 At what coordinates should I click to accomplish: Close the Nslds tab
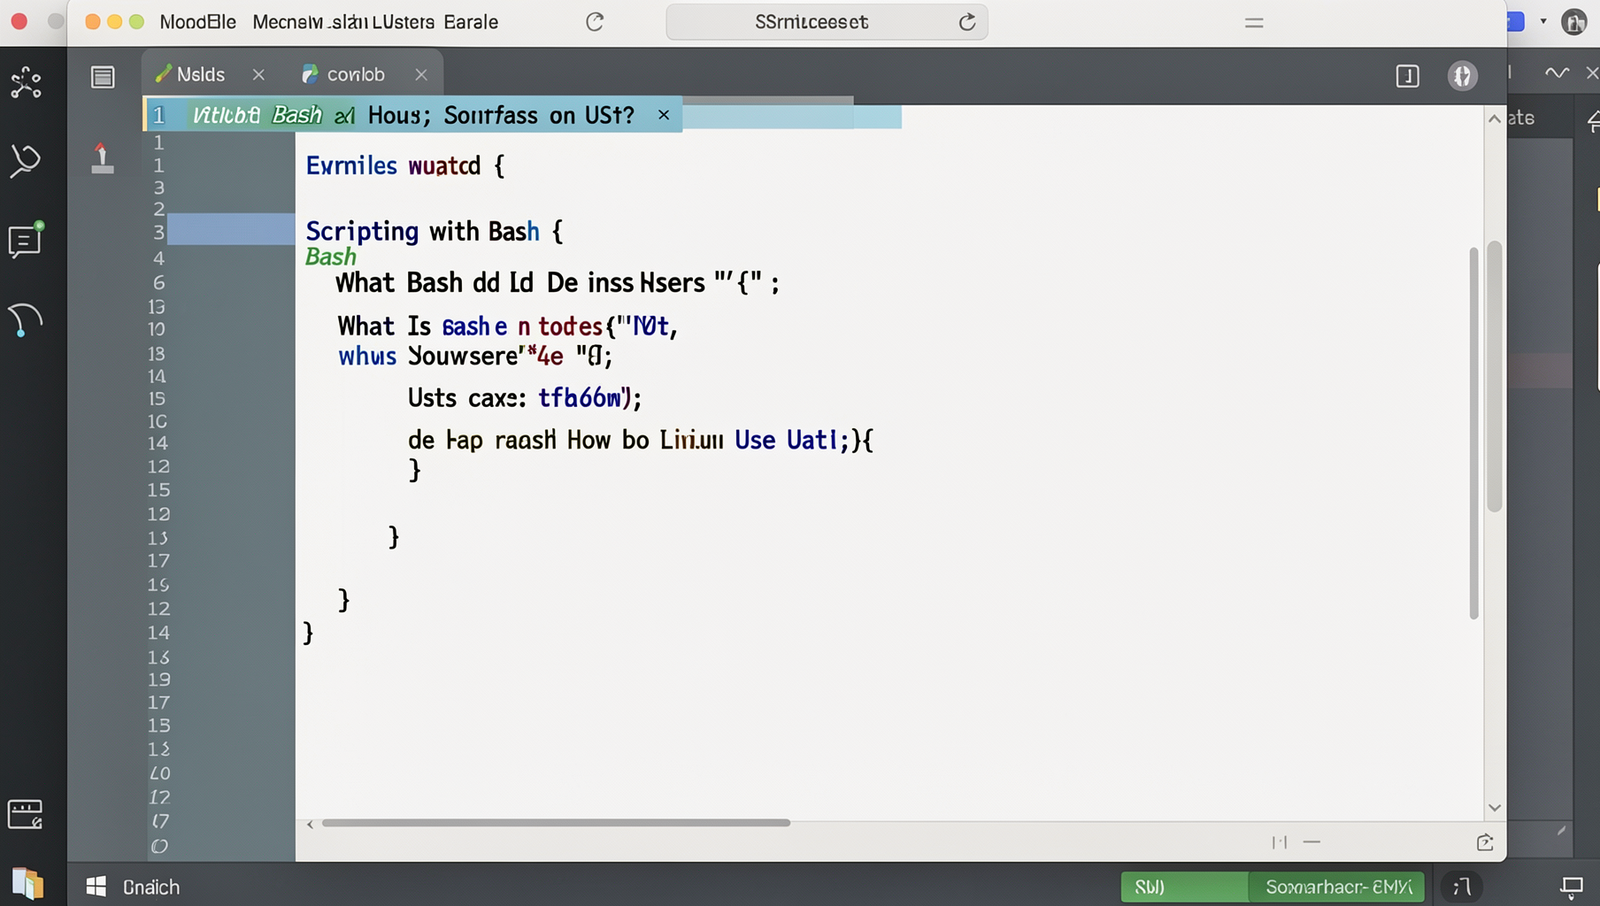coord(258,75)
